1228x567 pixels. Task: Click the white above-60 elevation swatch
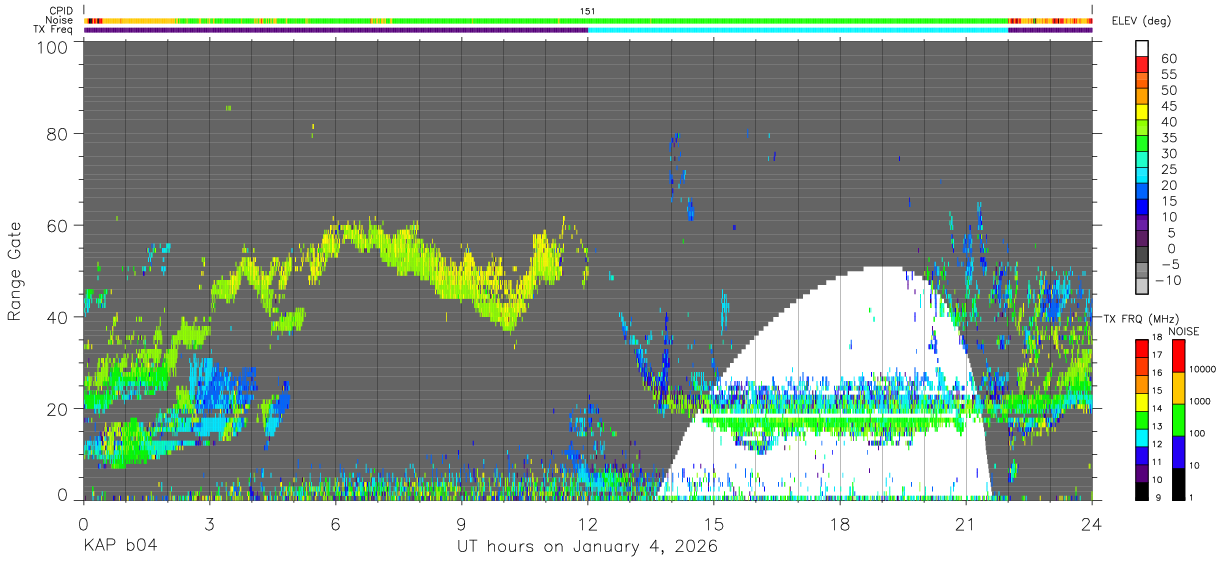[x=1142, y=48]
